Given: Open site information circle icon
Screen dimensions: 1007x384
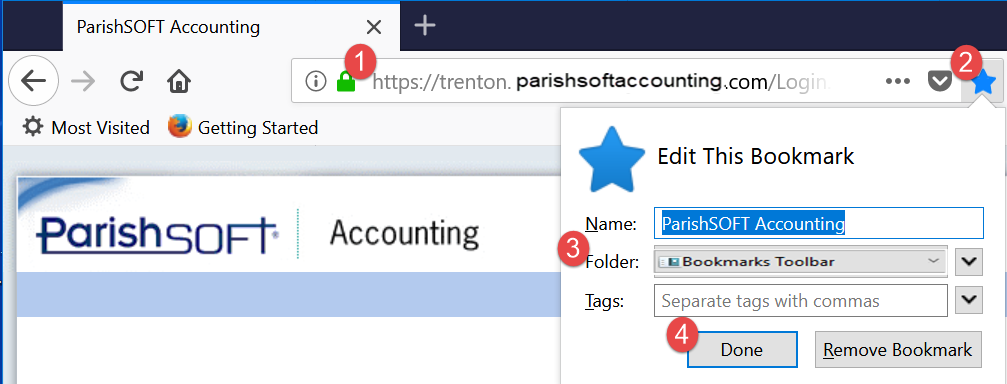Looking at the screenshot, I should pos(315,81).
